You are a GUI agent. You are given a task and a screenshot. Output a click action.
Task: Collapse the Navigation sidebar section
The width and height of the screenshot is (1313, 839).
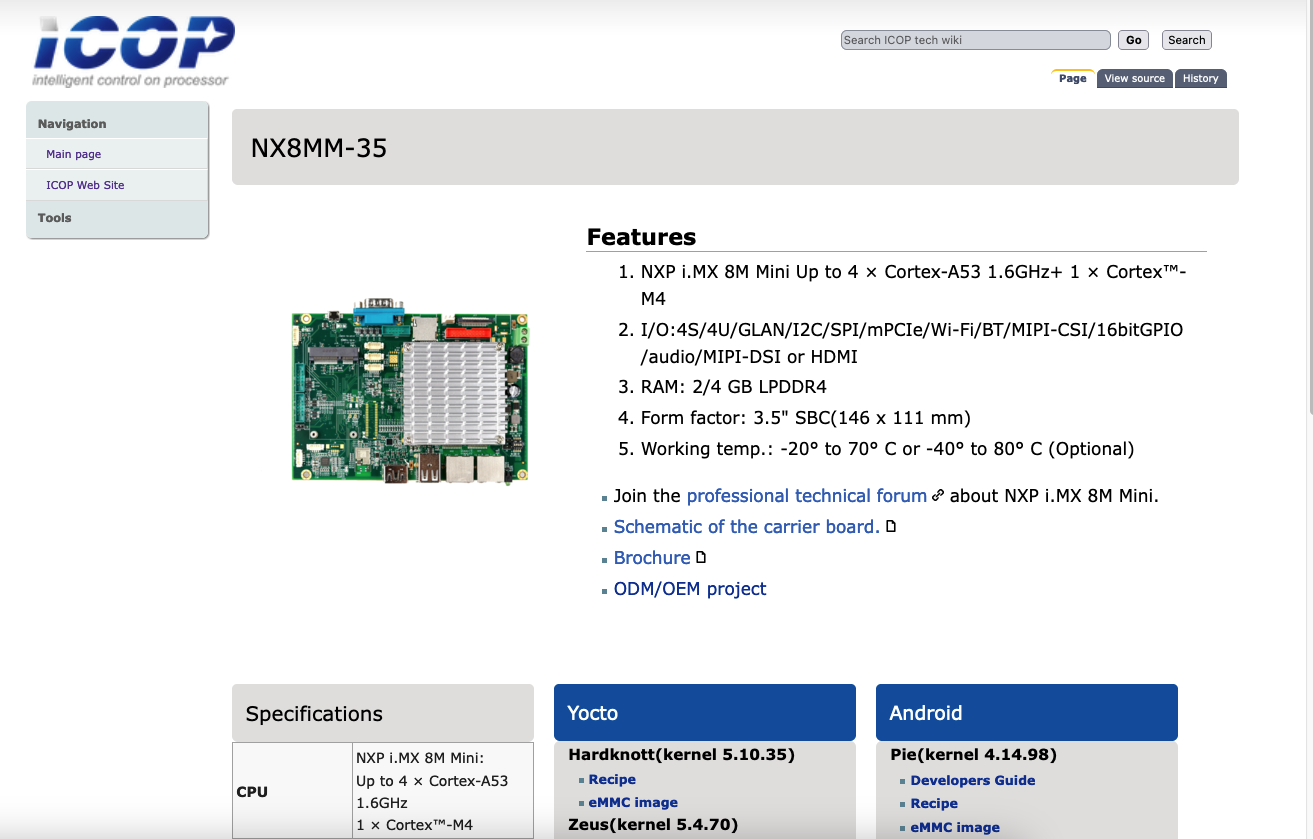(x=72, y=124)
